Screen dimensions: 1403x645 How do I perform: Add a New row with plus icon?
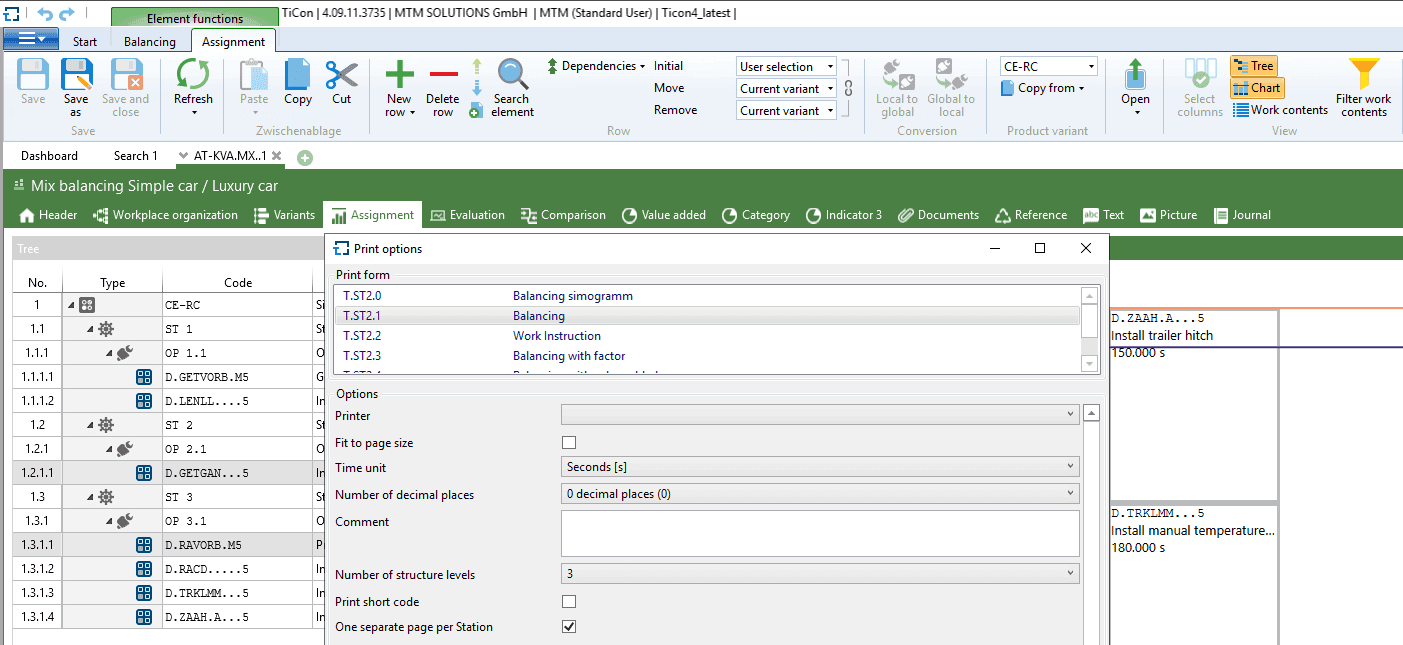coord(399,76)
